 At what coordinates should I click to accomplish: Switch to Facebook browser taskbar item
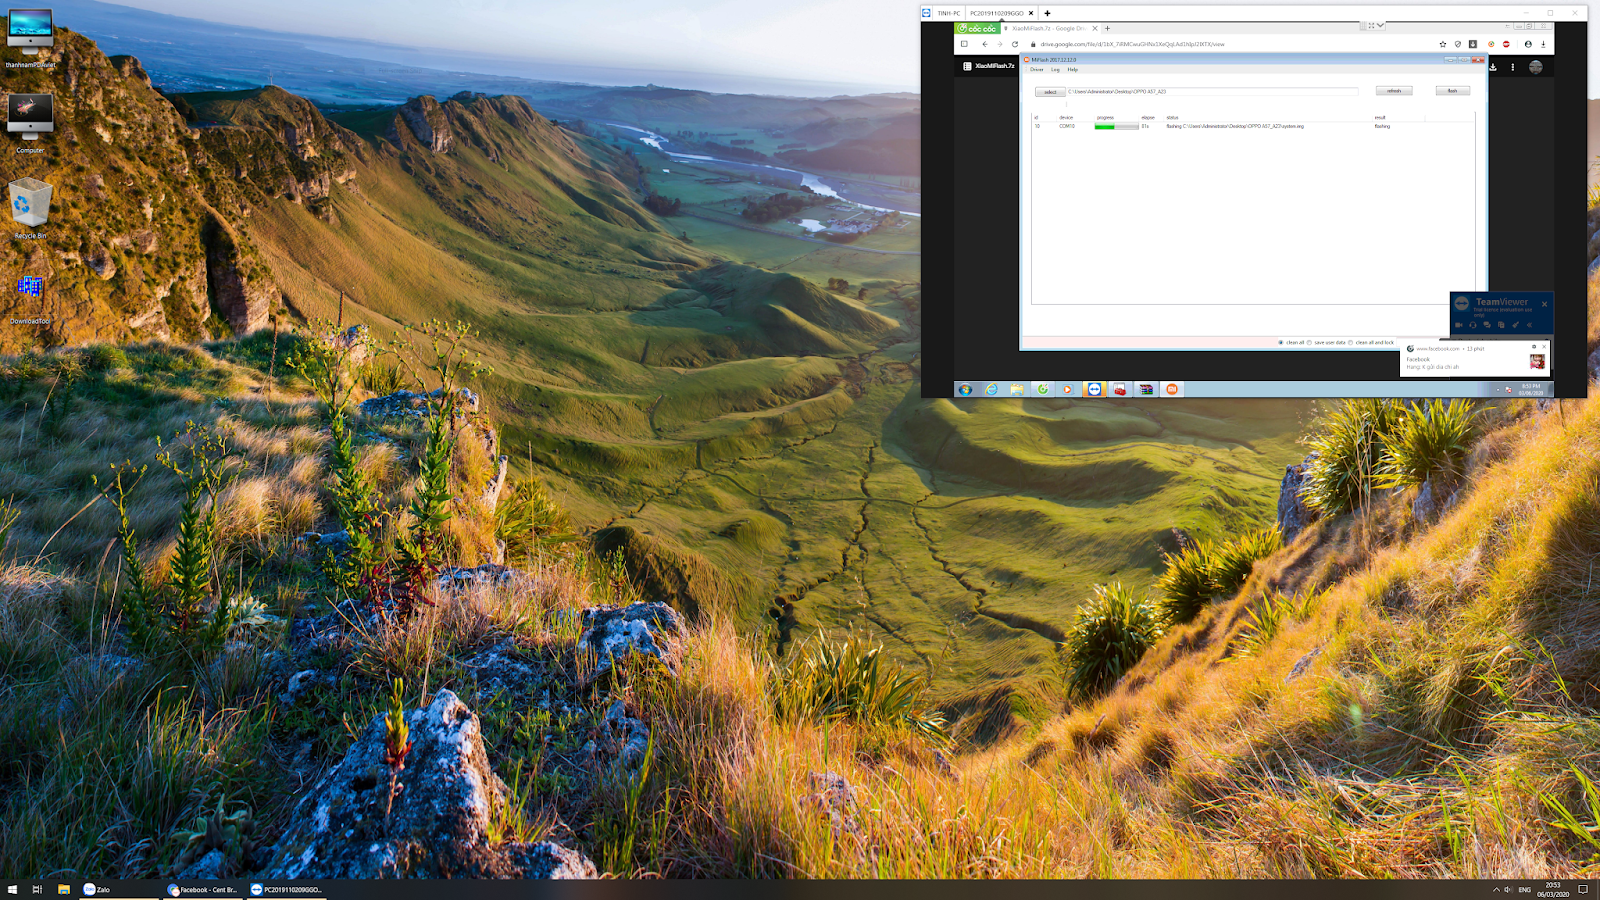[203, 889]
